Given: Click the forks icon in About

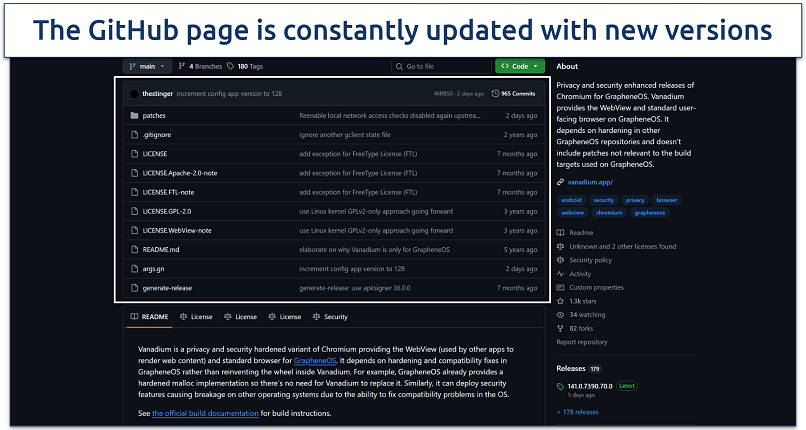Looking at the screenshot, I should 561,328.
